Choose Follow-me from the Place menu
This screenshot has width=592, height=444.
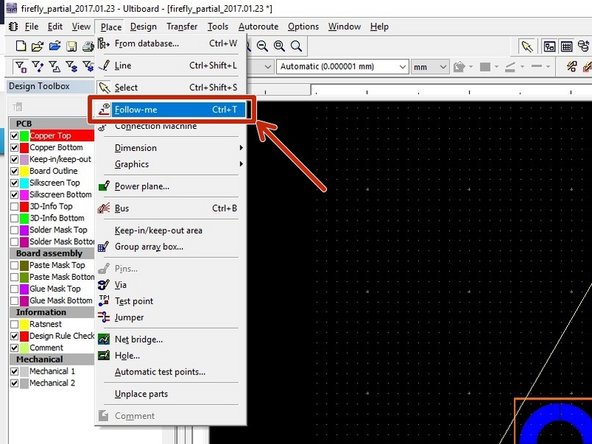click(x=172, y=109)
